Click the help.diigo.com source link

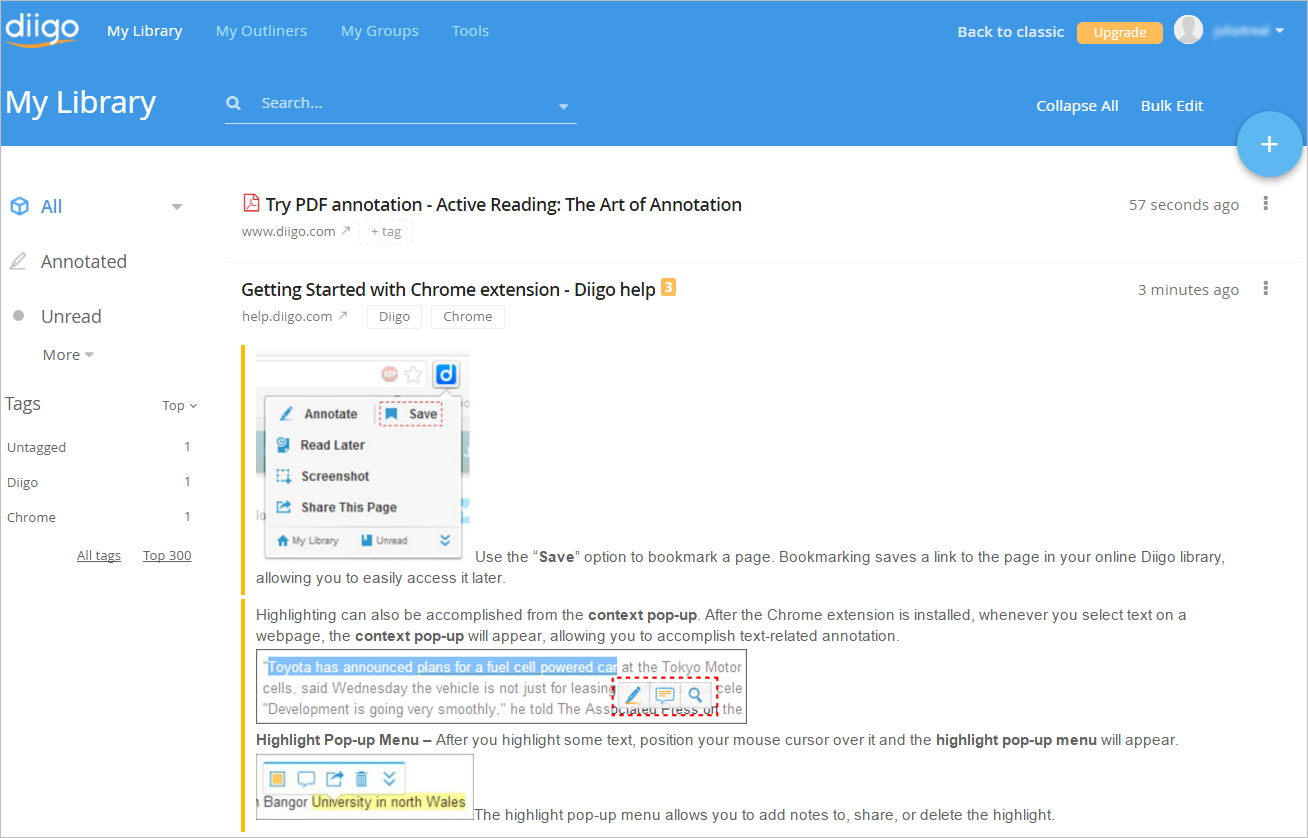tap(287, 316)
